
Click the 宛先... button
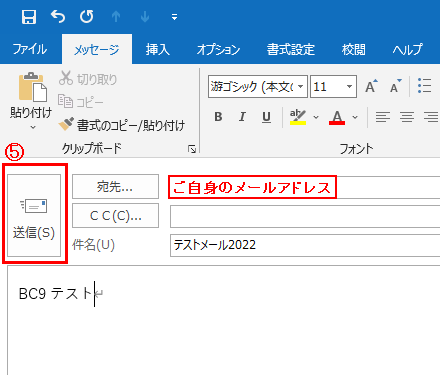(x=115, y=186)
